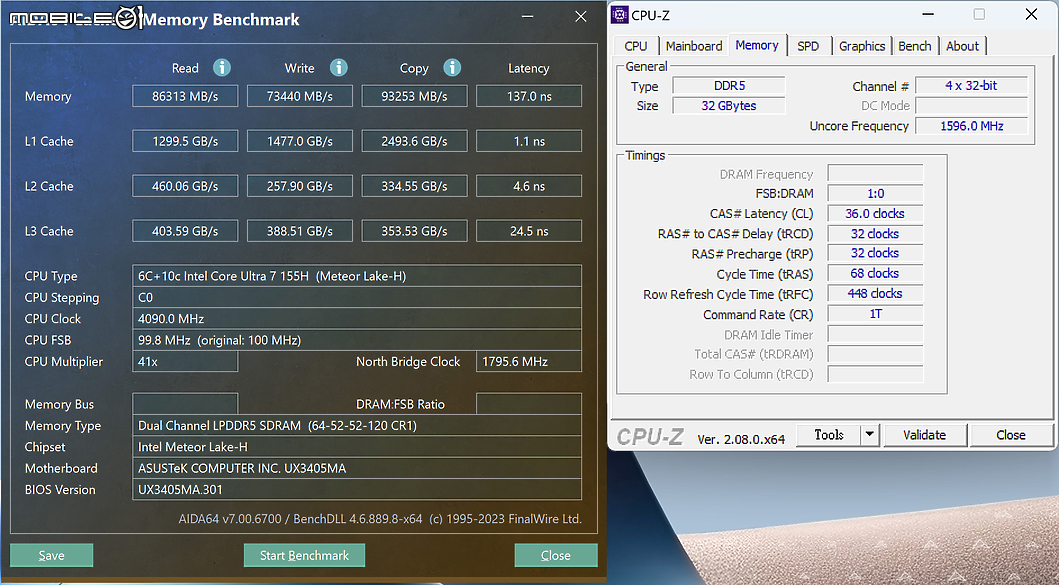Select the Memory tab in CPU-Z

[x=756, y=45]
